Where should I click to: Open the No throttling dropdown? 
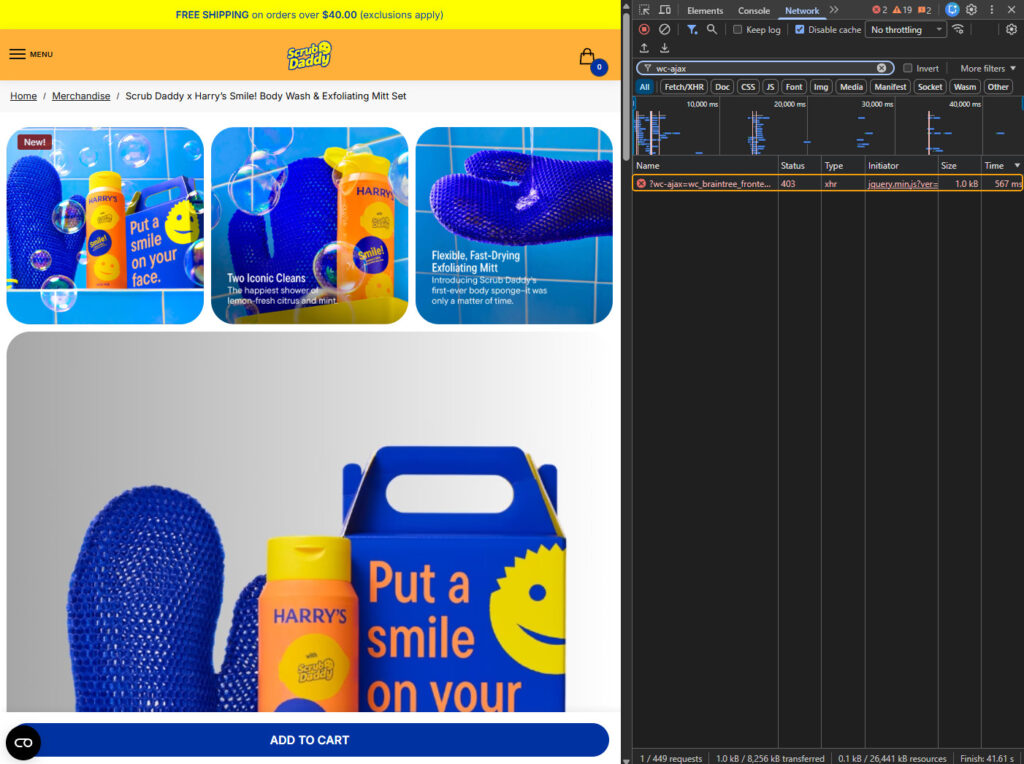click(x=906, y=29)
